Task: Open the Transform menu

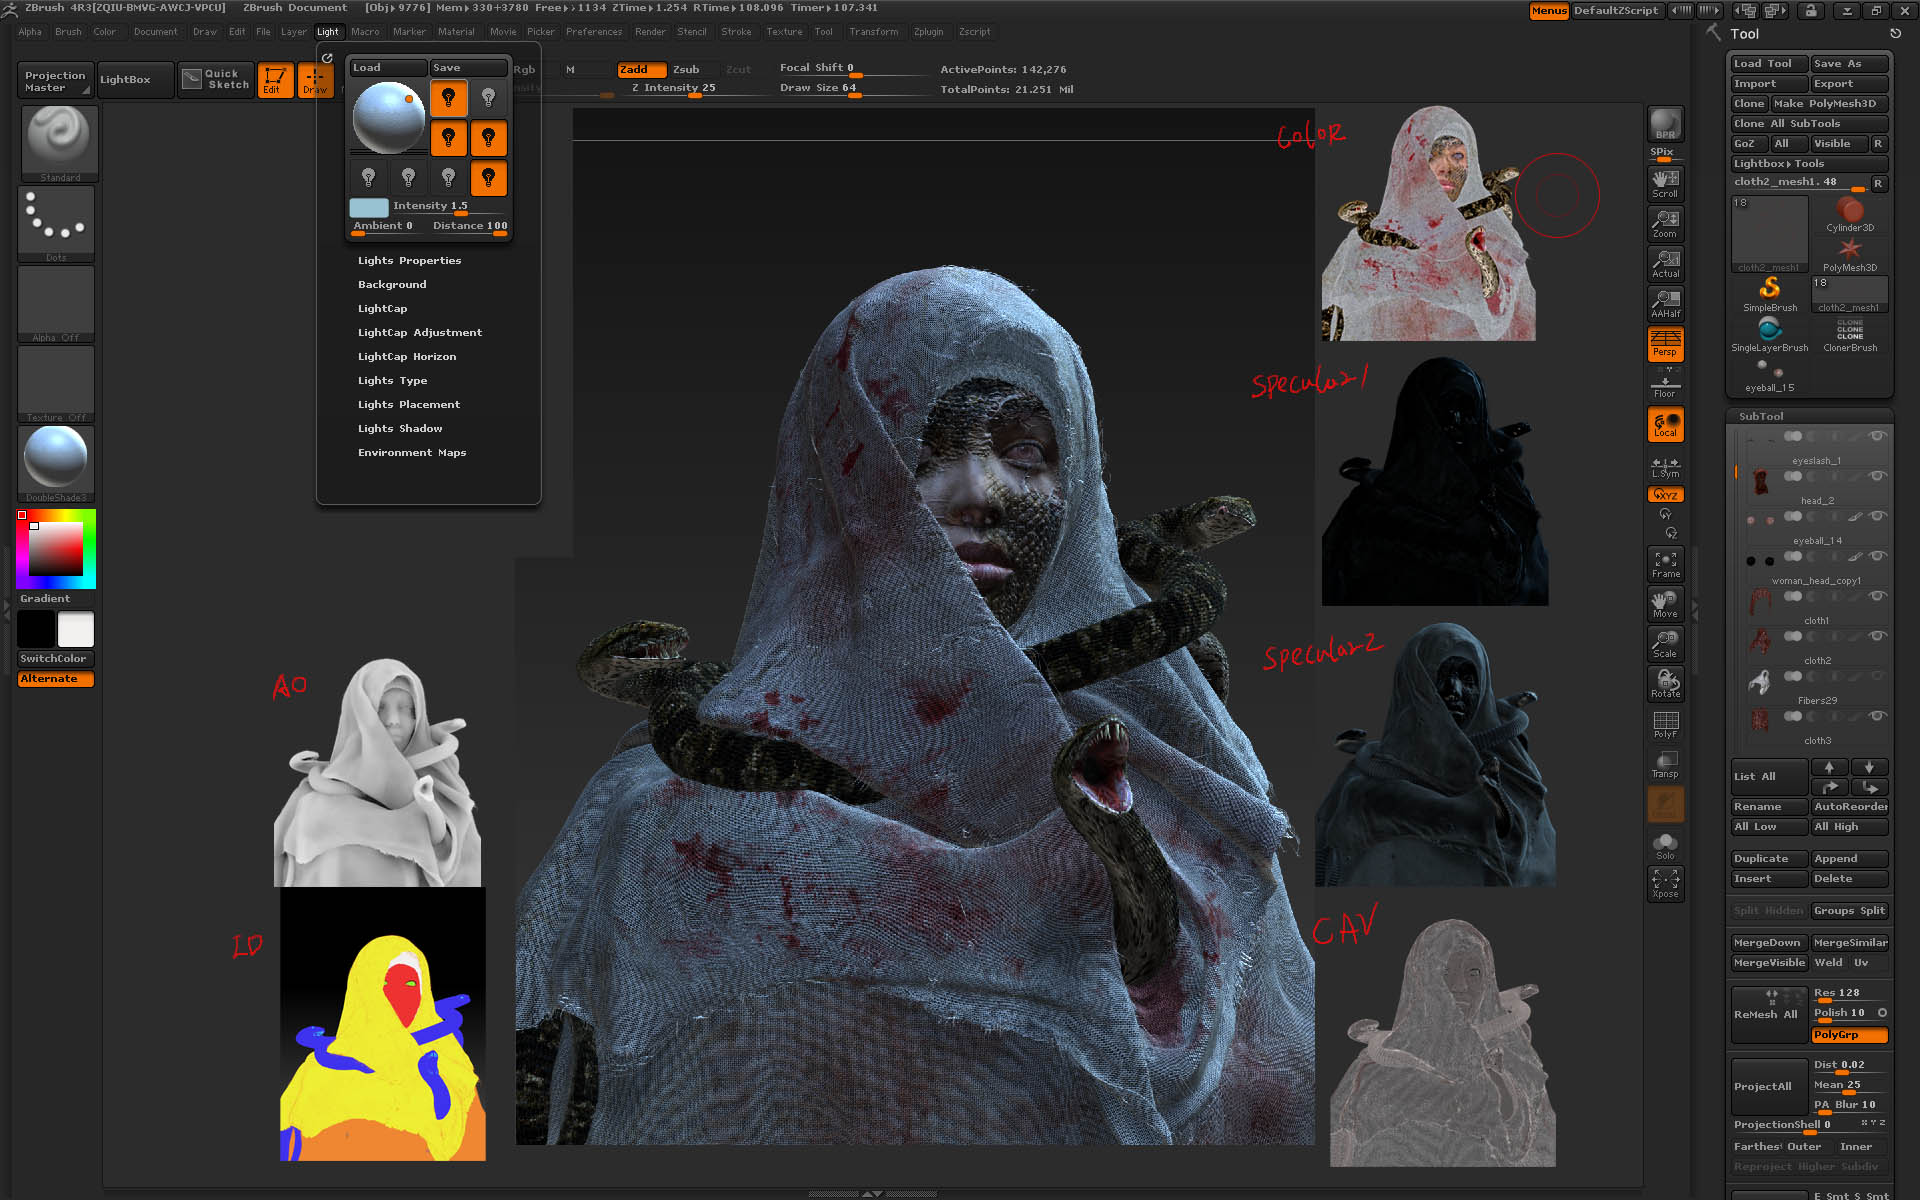Action: click(873, 32)
